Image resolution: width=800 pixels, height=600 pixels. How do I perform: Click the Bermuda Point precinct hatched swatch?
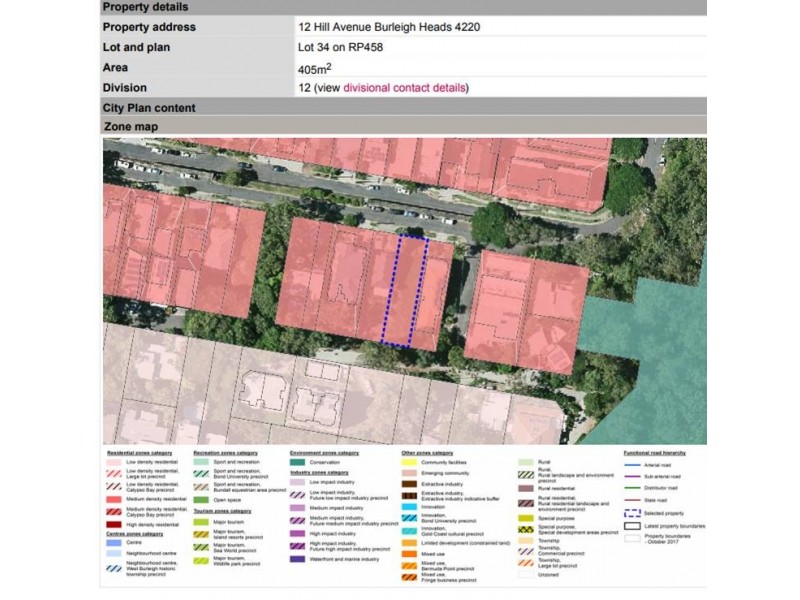[409, 566]
